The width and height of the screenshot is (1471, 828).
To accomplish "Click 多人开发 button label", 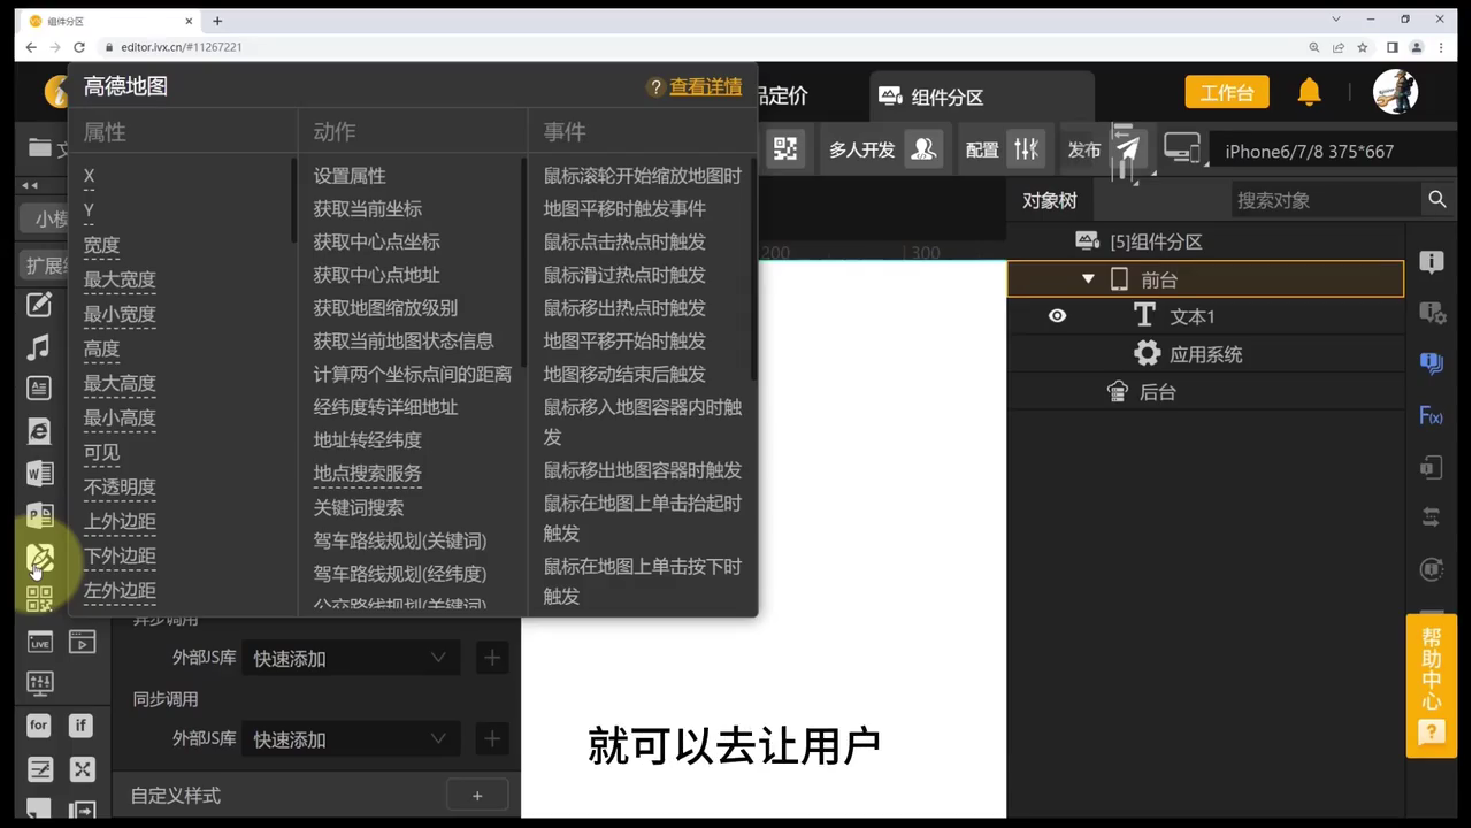I will 861,150.
